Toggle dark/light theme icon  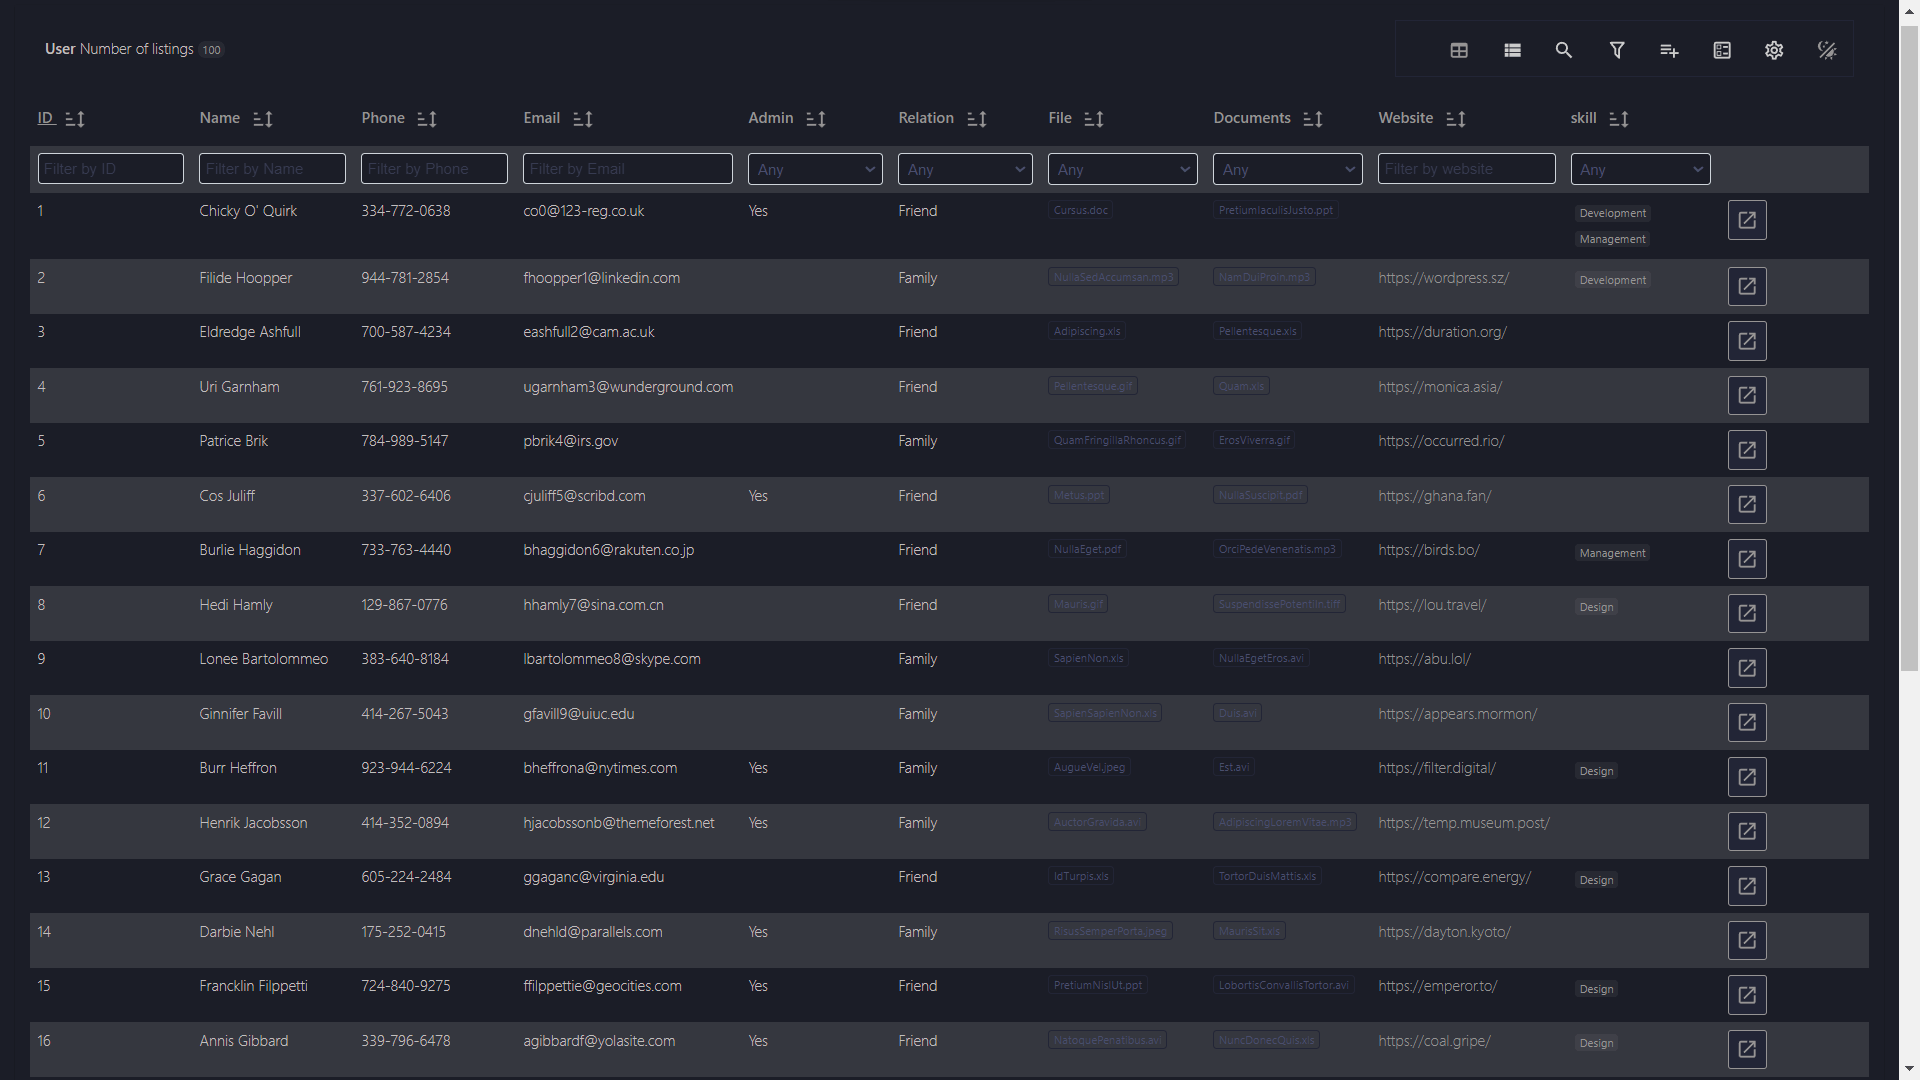tap(1827, 50)
